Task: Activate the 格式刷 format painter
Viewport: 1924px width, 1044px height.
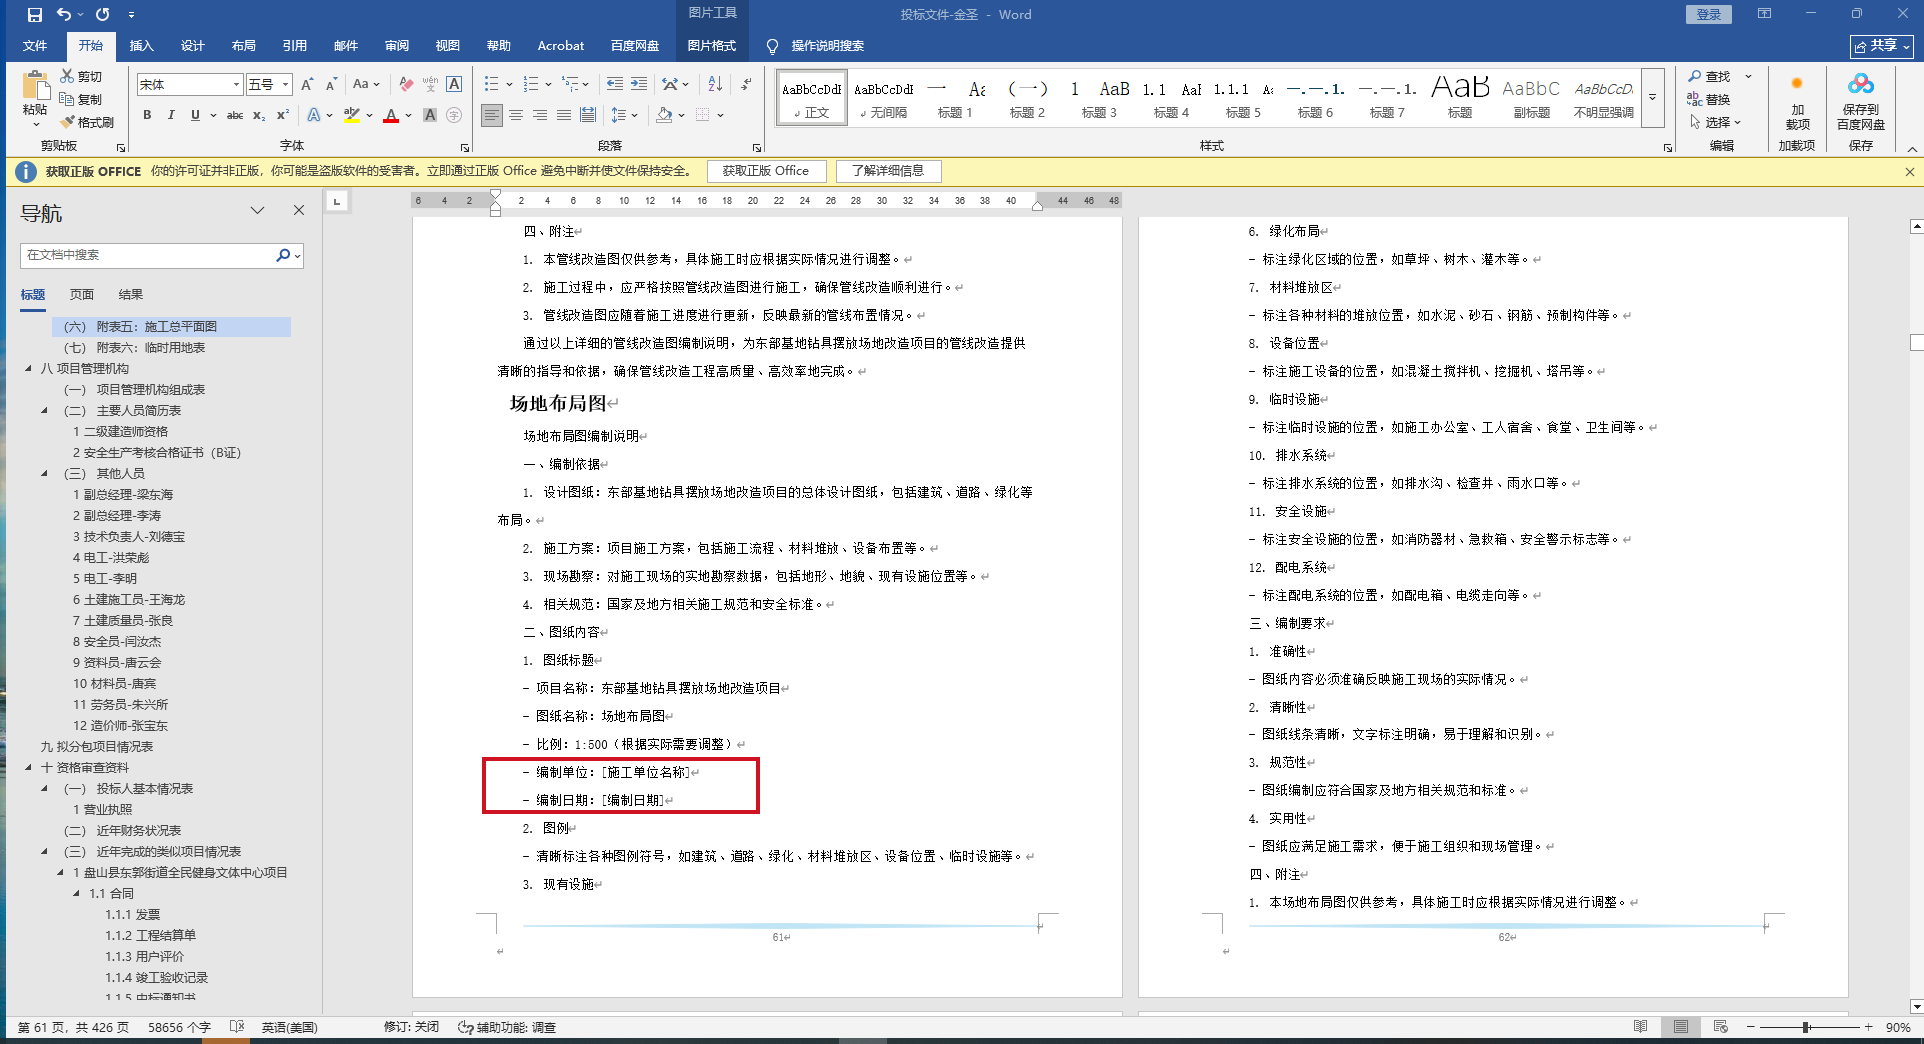Action: 86,122
